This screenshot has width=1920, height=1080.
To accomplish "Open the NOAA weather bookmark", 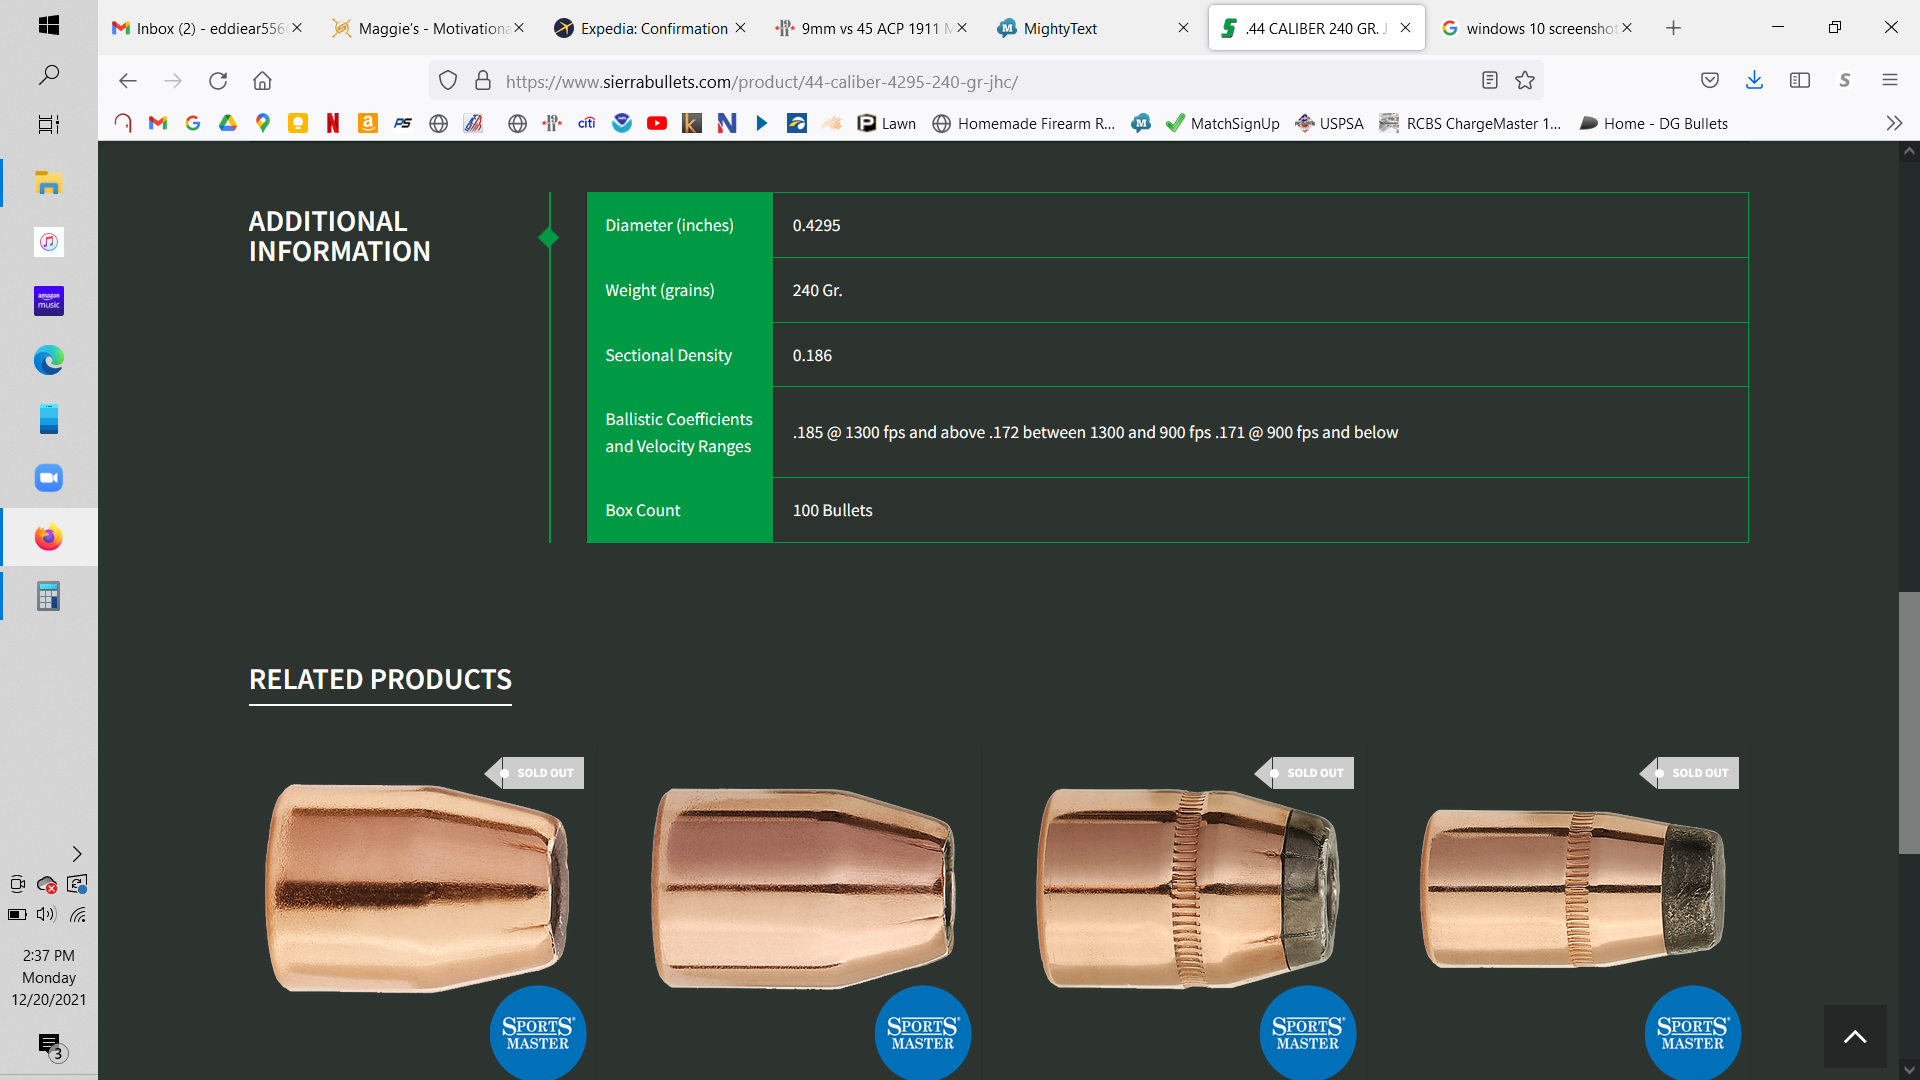I will pyautogui.click(x=622, y=123).
